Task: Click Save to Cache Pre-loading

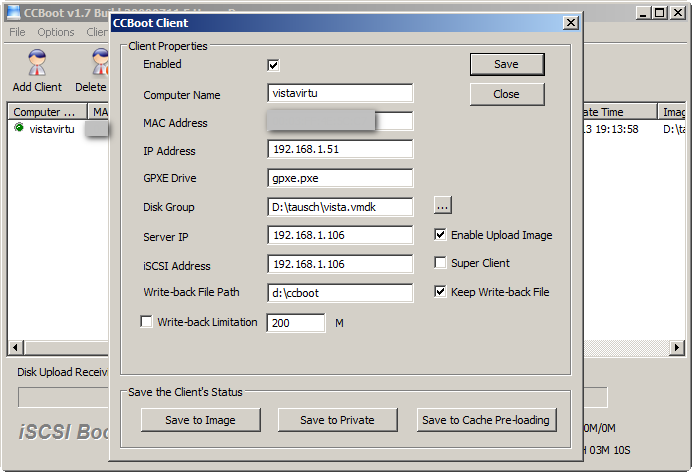Action: [485, 420]
